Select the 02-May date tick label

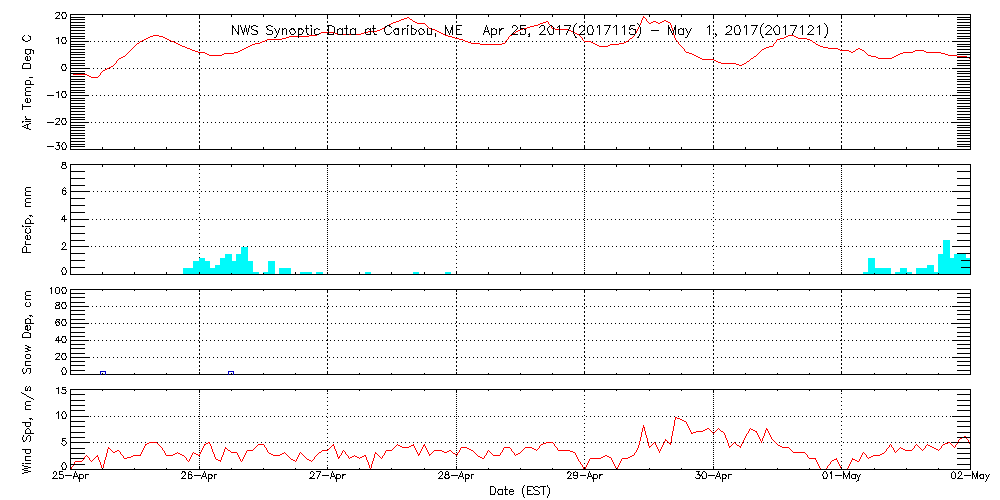[x=969, y=477]
